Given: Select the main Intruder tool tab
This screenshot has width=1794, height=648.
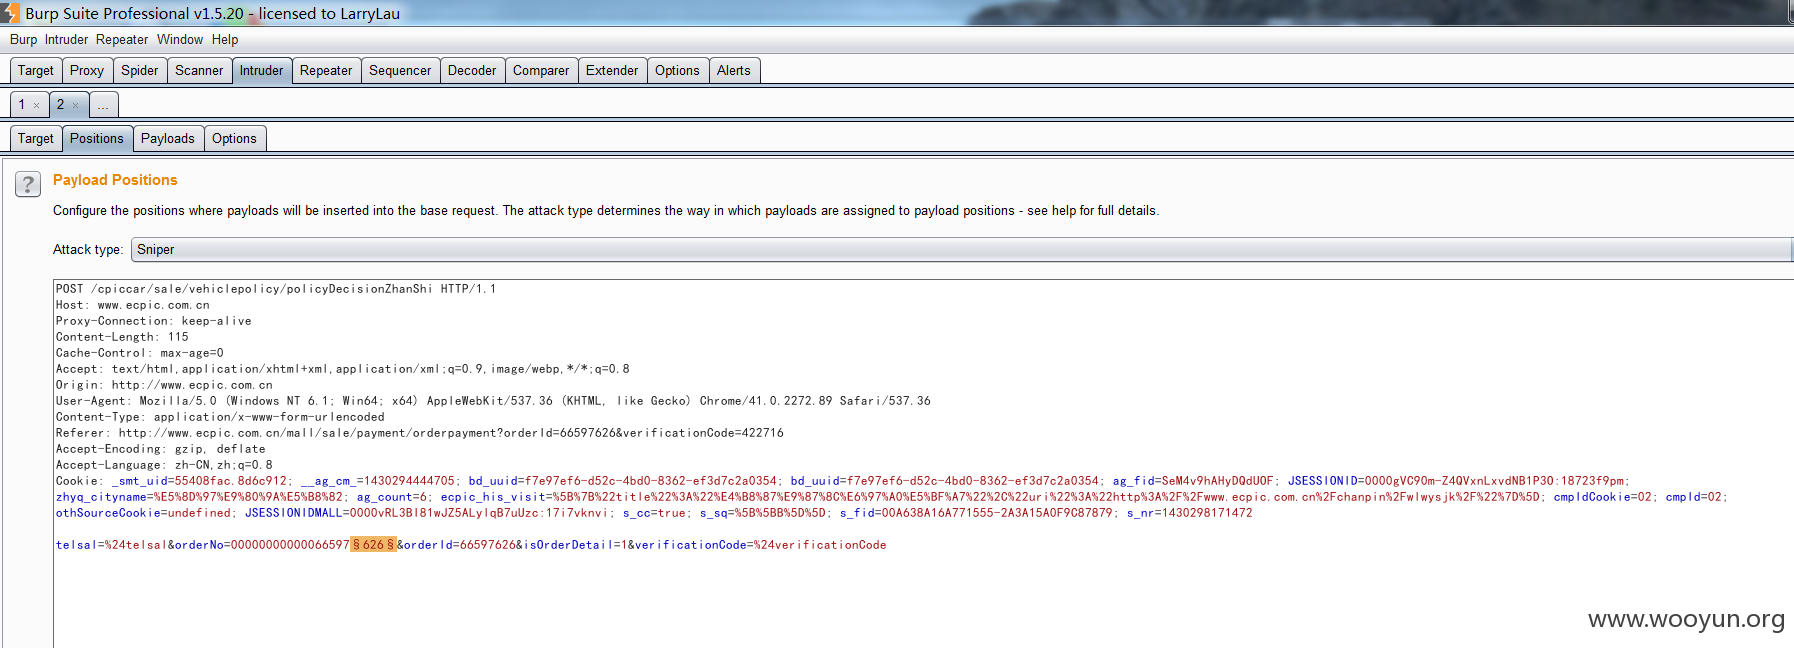Looking at the screenshot, I should click(261, 70).
